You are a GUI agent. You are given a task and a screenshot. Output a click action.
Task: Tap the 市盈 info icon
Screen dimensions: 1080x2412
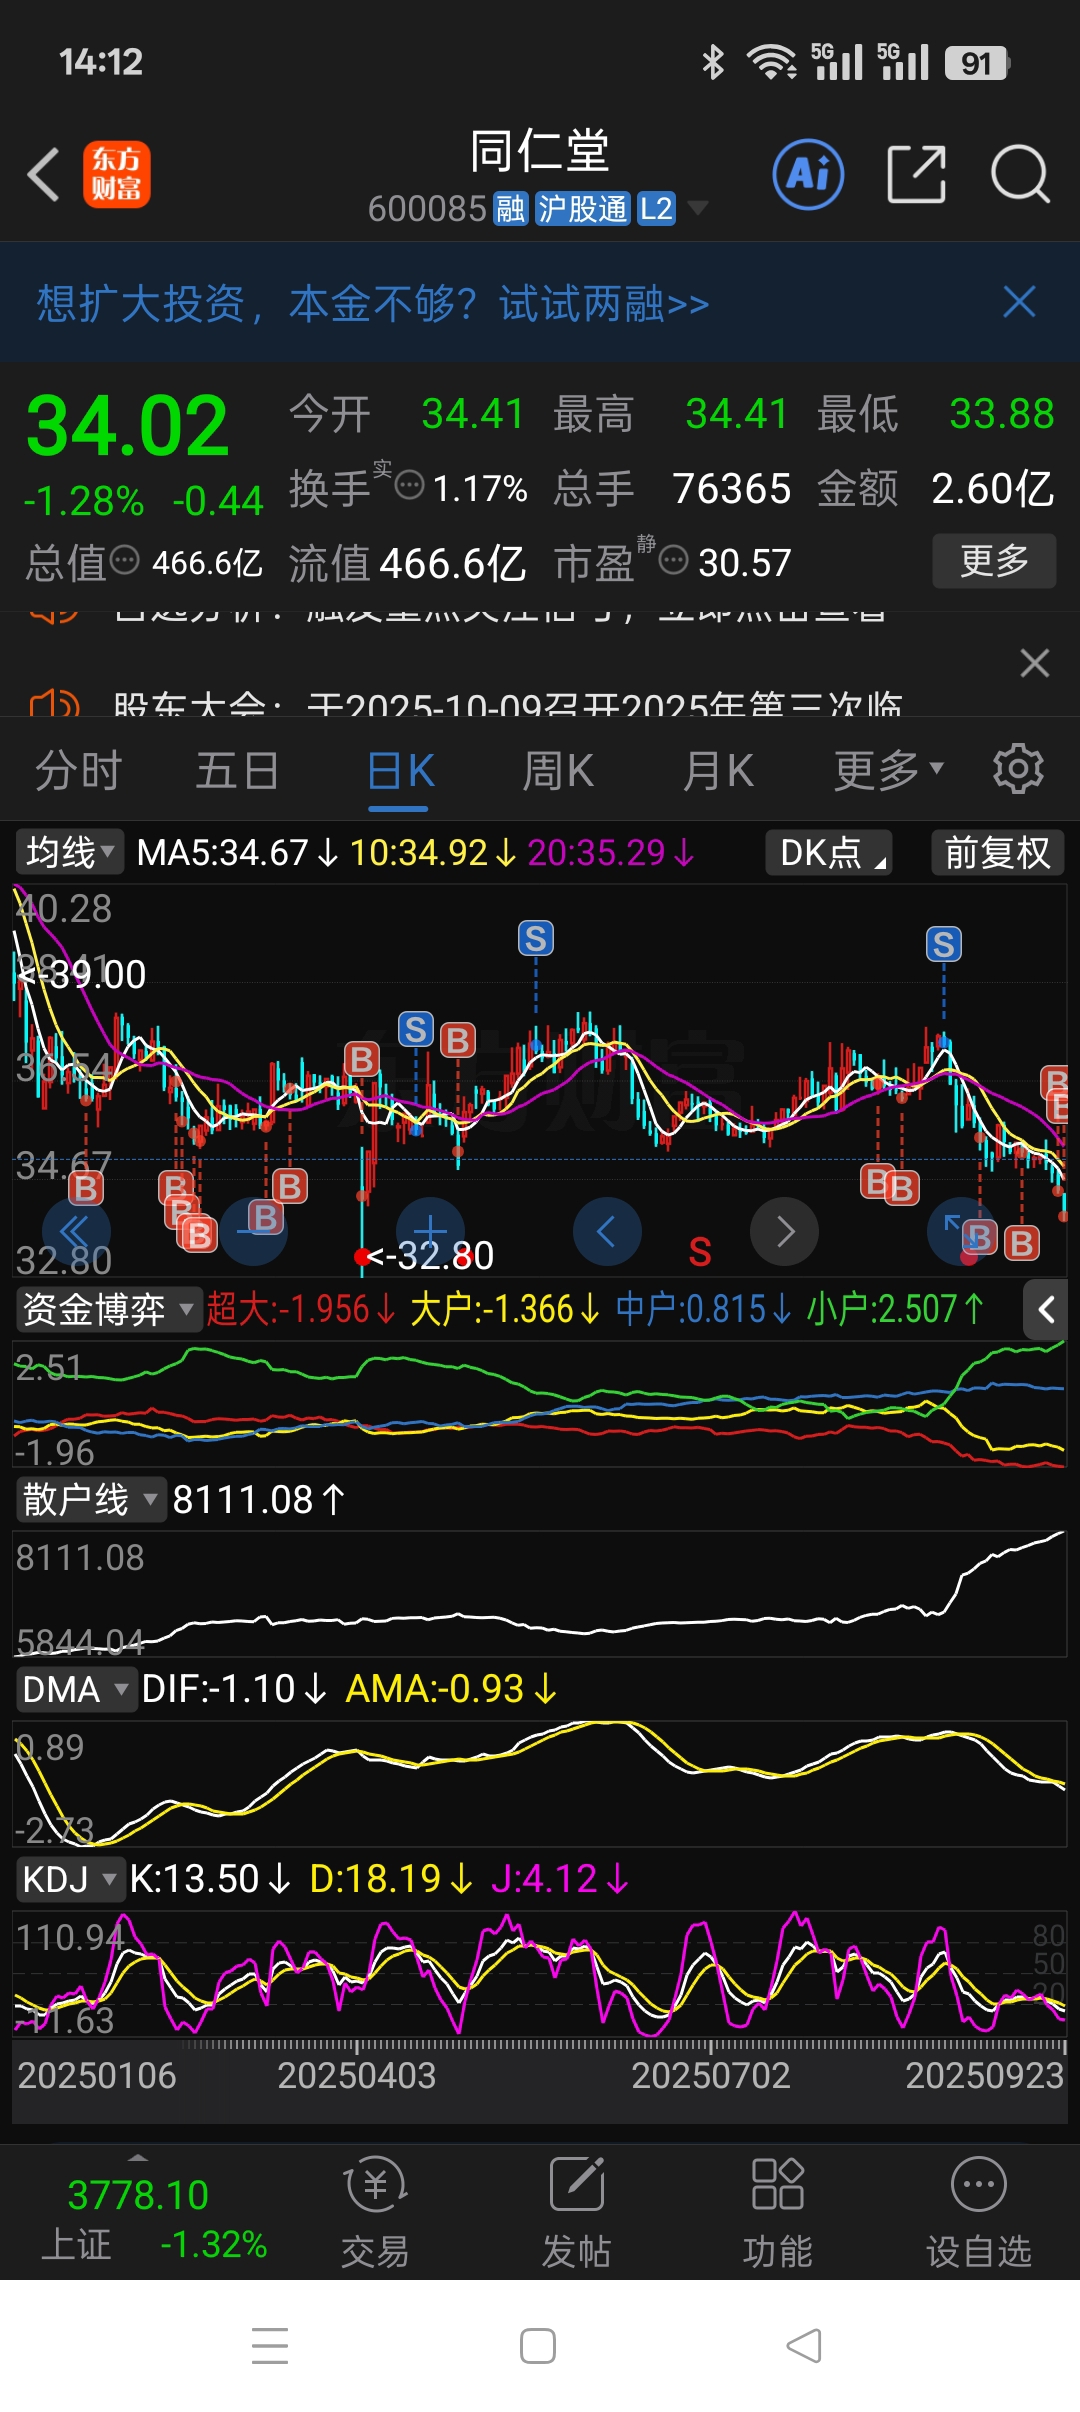tap(674, 560)
